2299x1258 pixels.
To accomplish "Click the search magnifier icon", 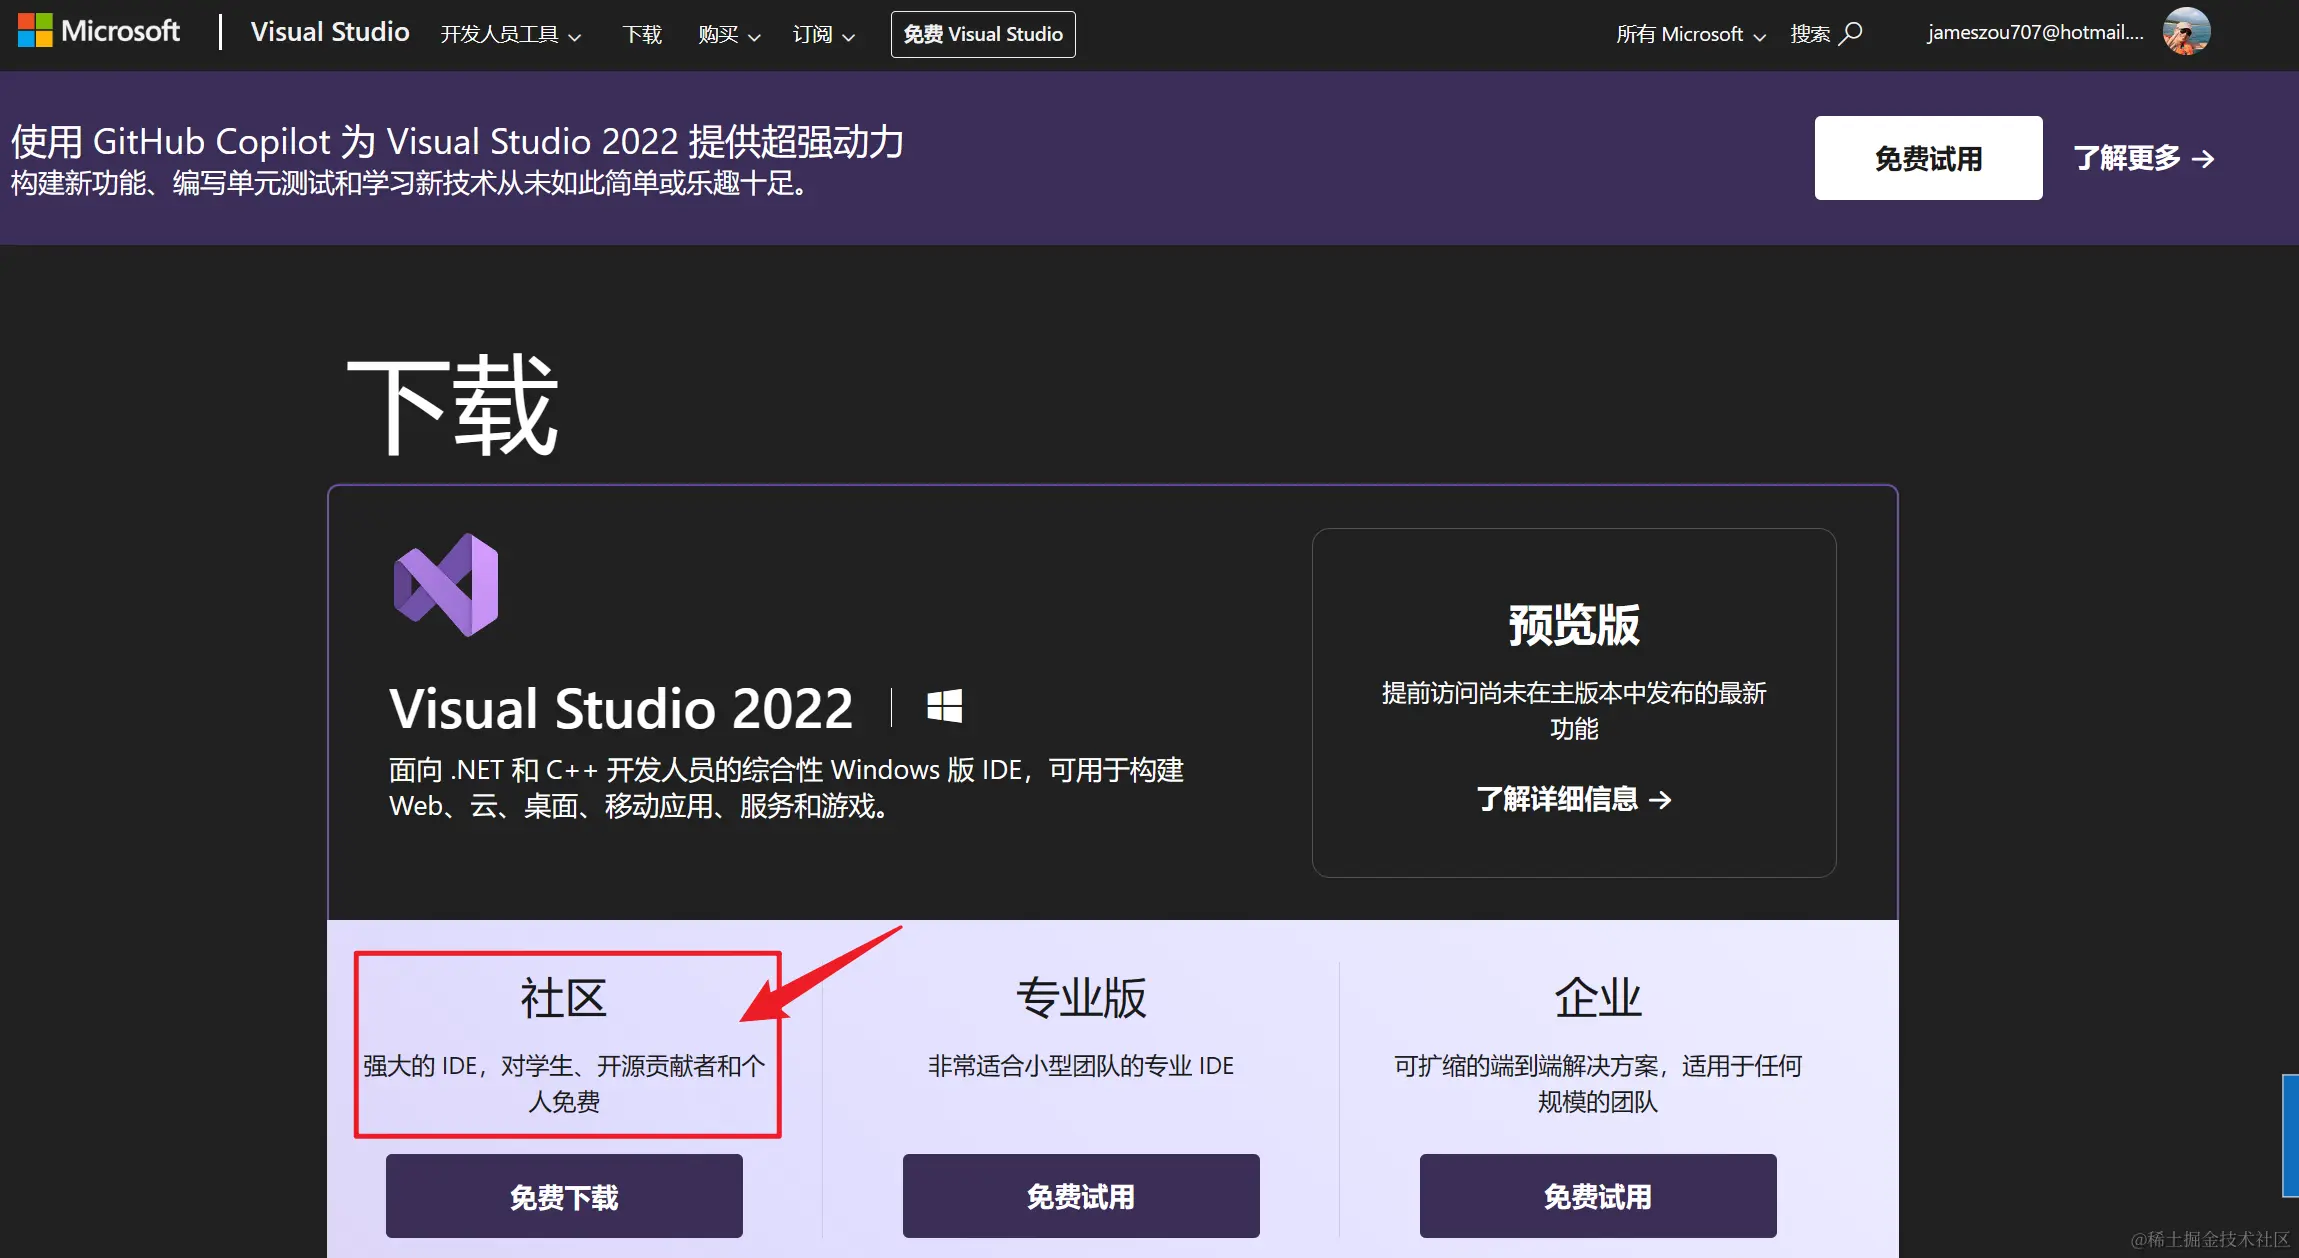I will tap(1851, 33).
